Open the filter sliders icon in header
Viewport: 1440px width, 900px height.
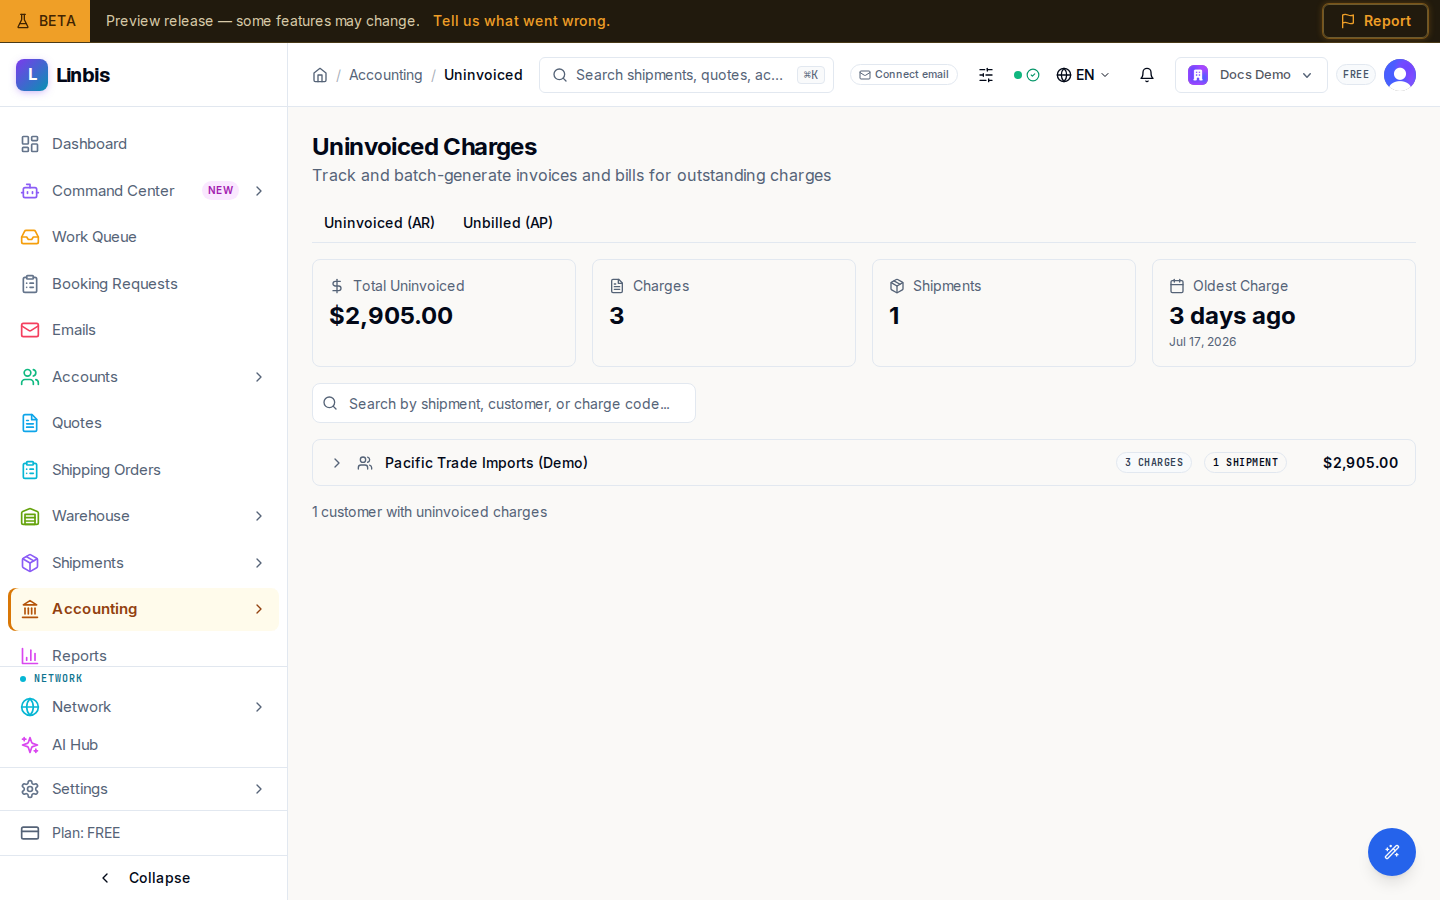coord(986,75)
